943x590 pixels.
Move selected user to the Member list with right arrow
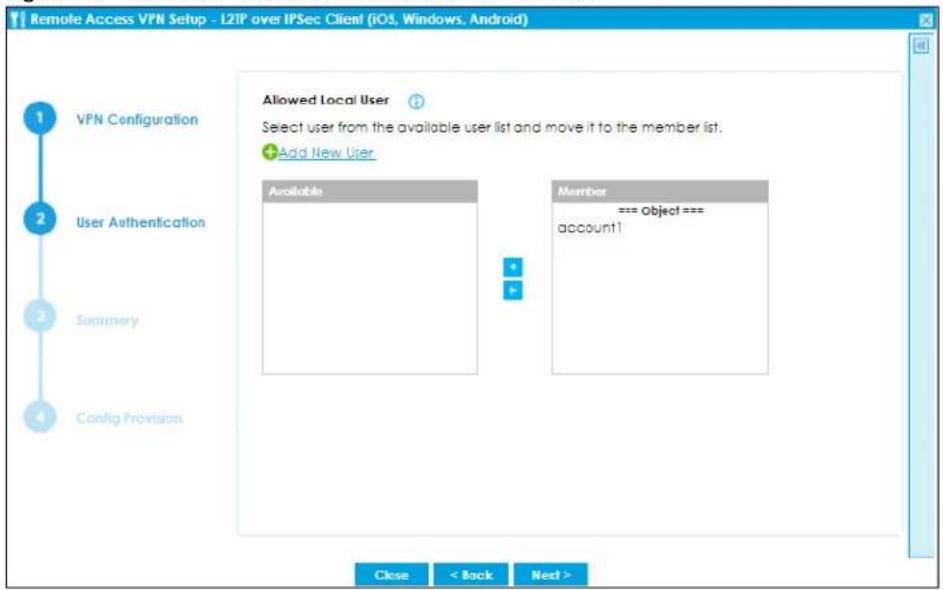coord(512,267)
